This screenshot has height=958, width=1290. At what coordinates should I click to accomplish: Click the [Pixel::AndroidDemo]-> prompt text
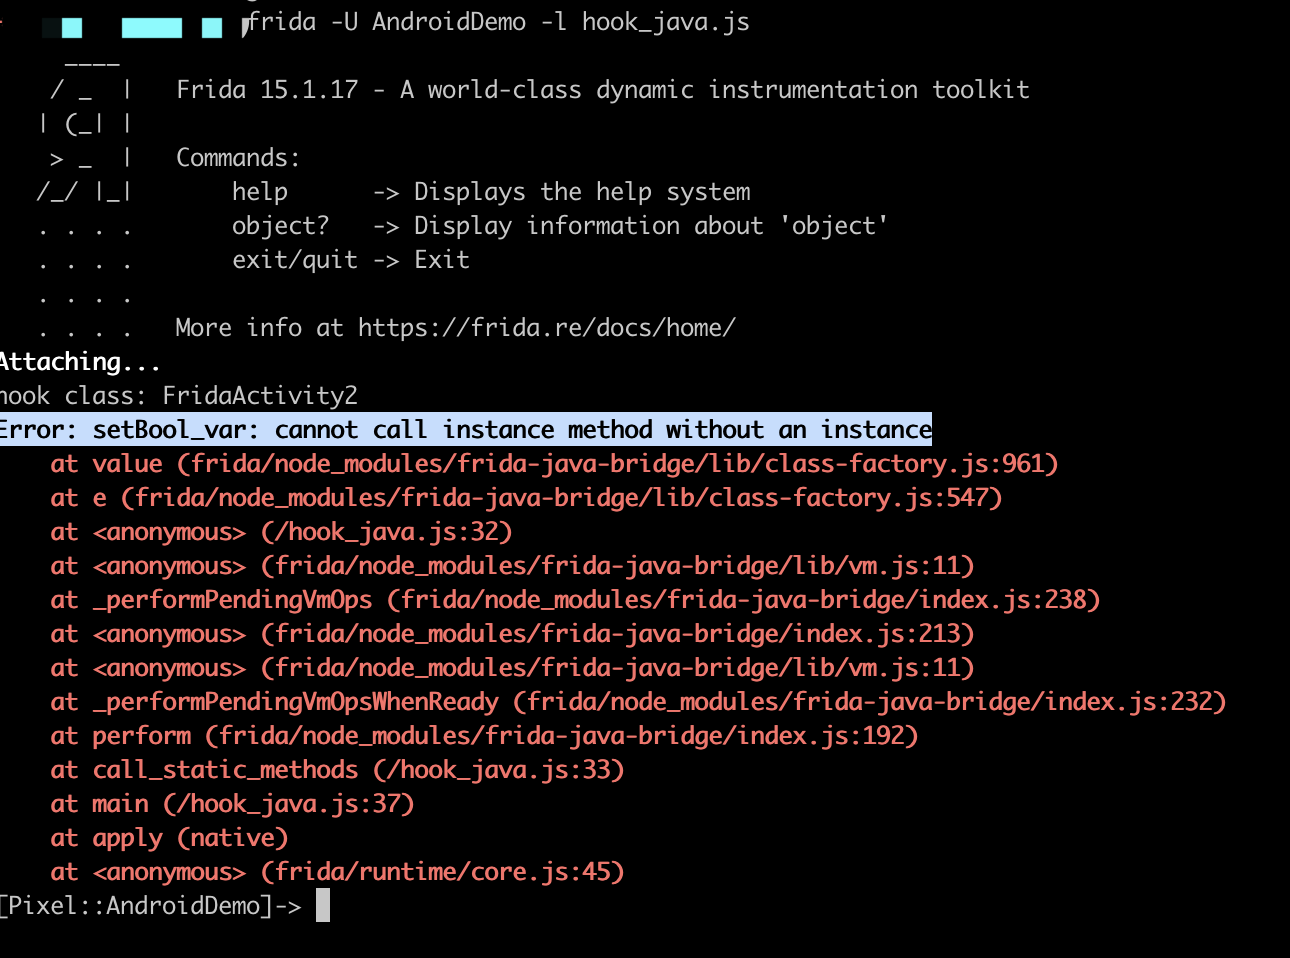point(150,906)
